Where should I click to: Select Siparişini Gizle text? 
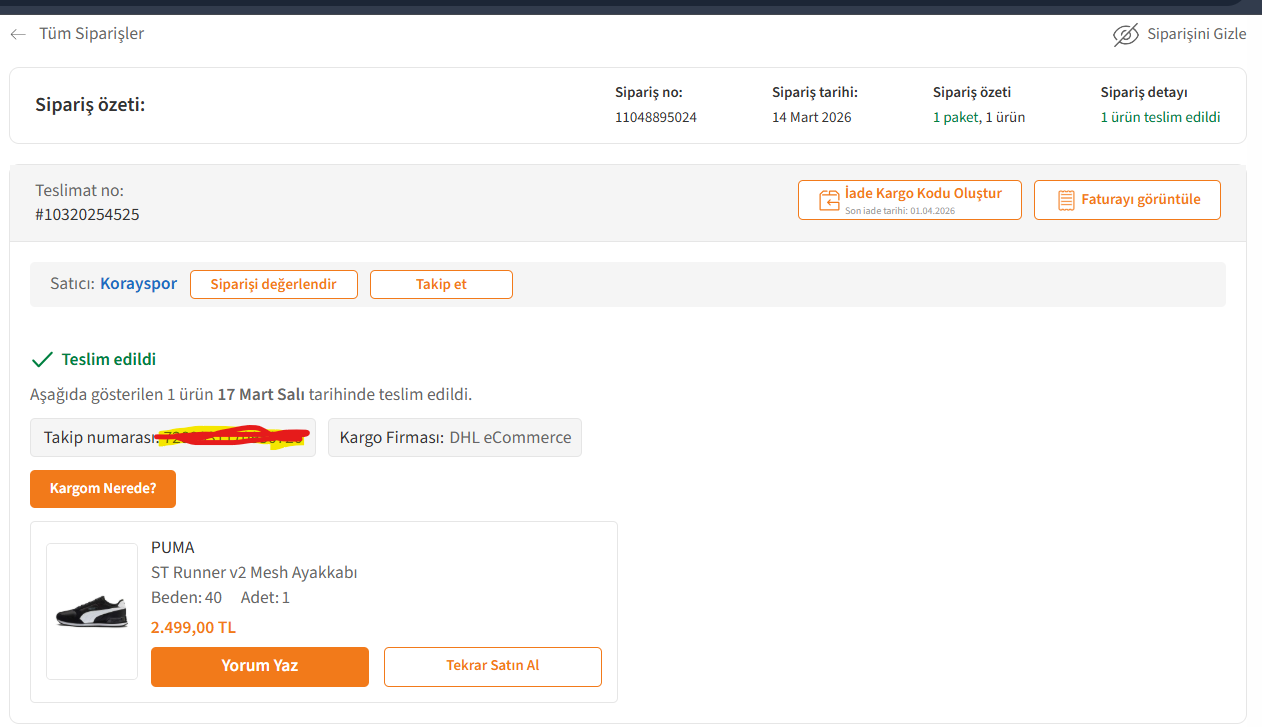tap(1197, 34)
